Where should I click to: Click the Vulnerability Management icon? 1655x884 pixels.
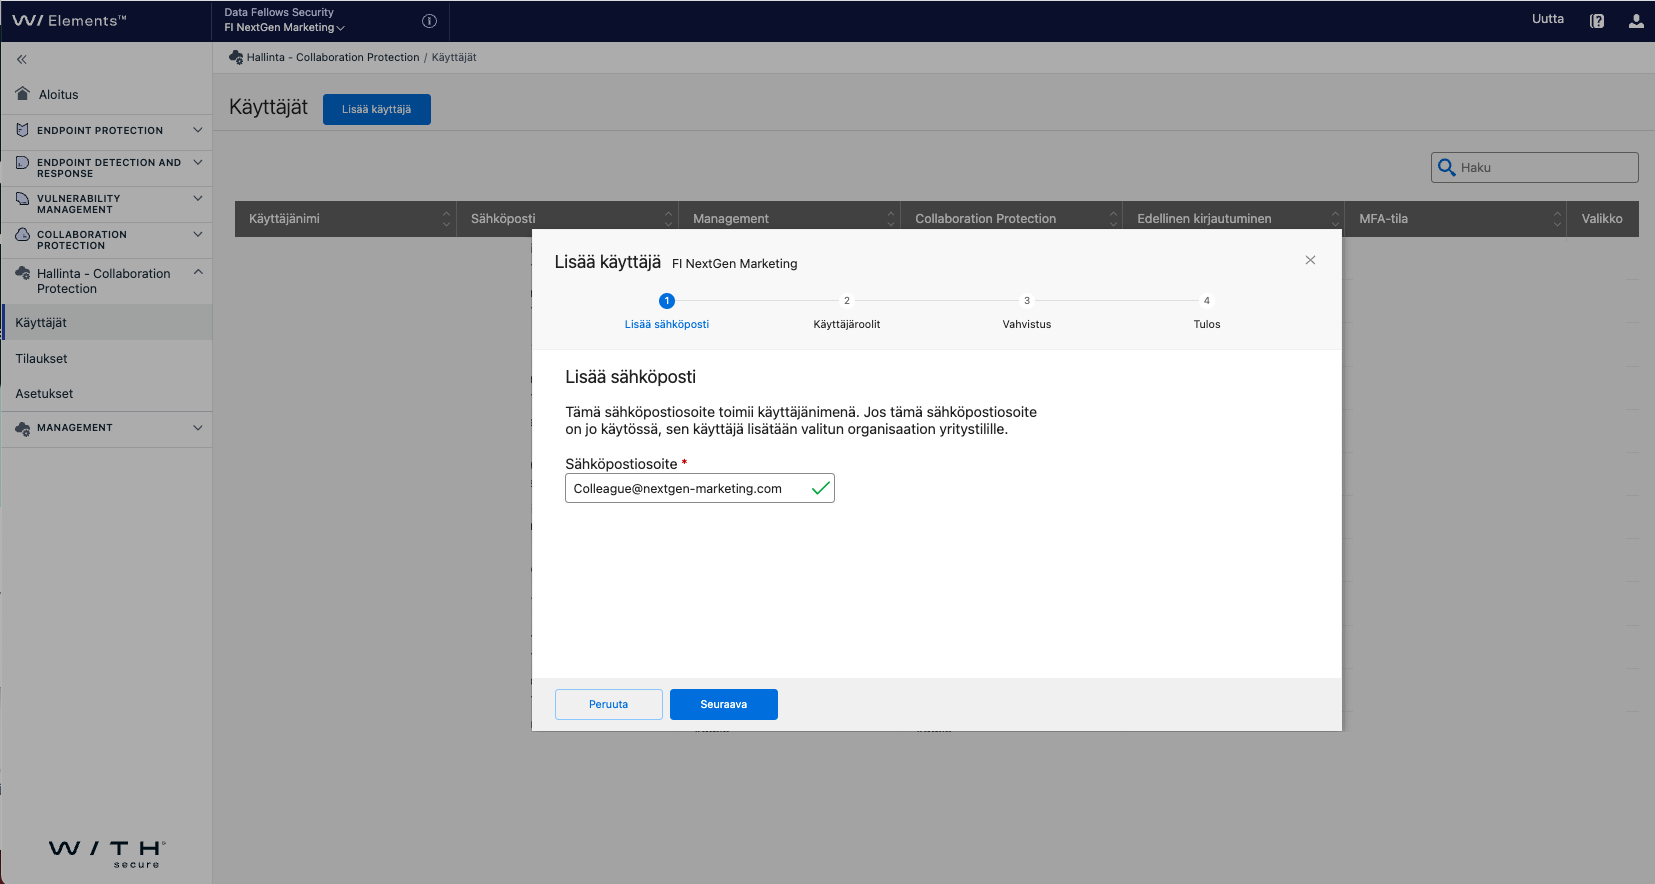click(23, 199)
